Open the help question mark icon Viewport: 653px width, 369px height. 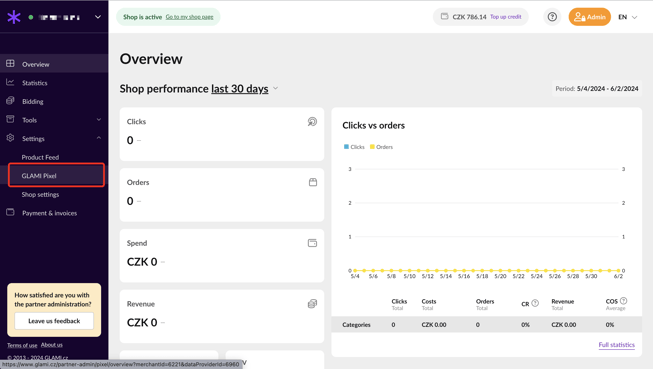coord(552,17)
